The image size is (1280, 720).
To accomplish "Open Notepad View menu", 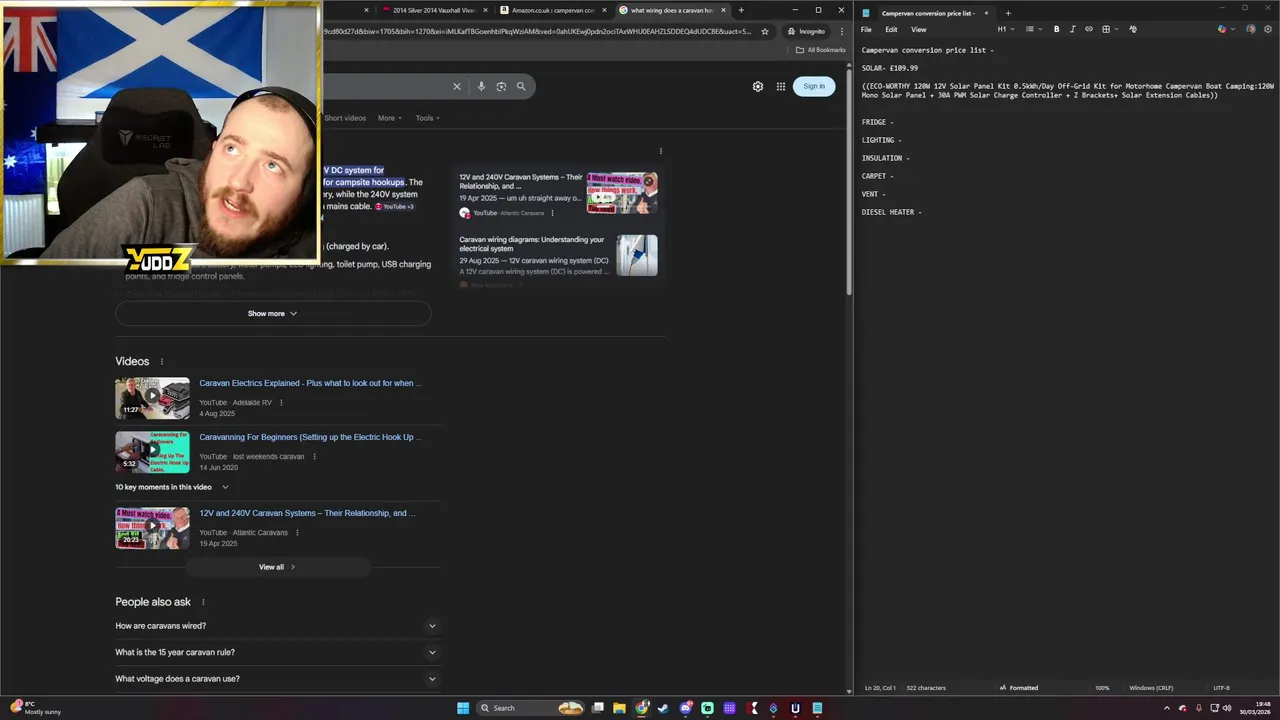I will click(x=918, y=29).
